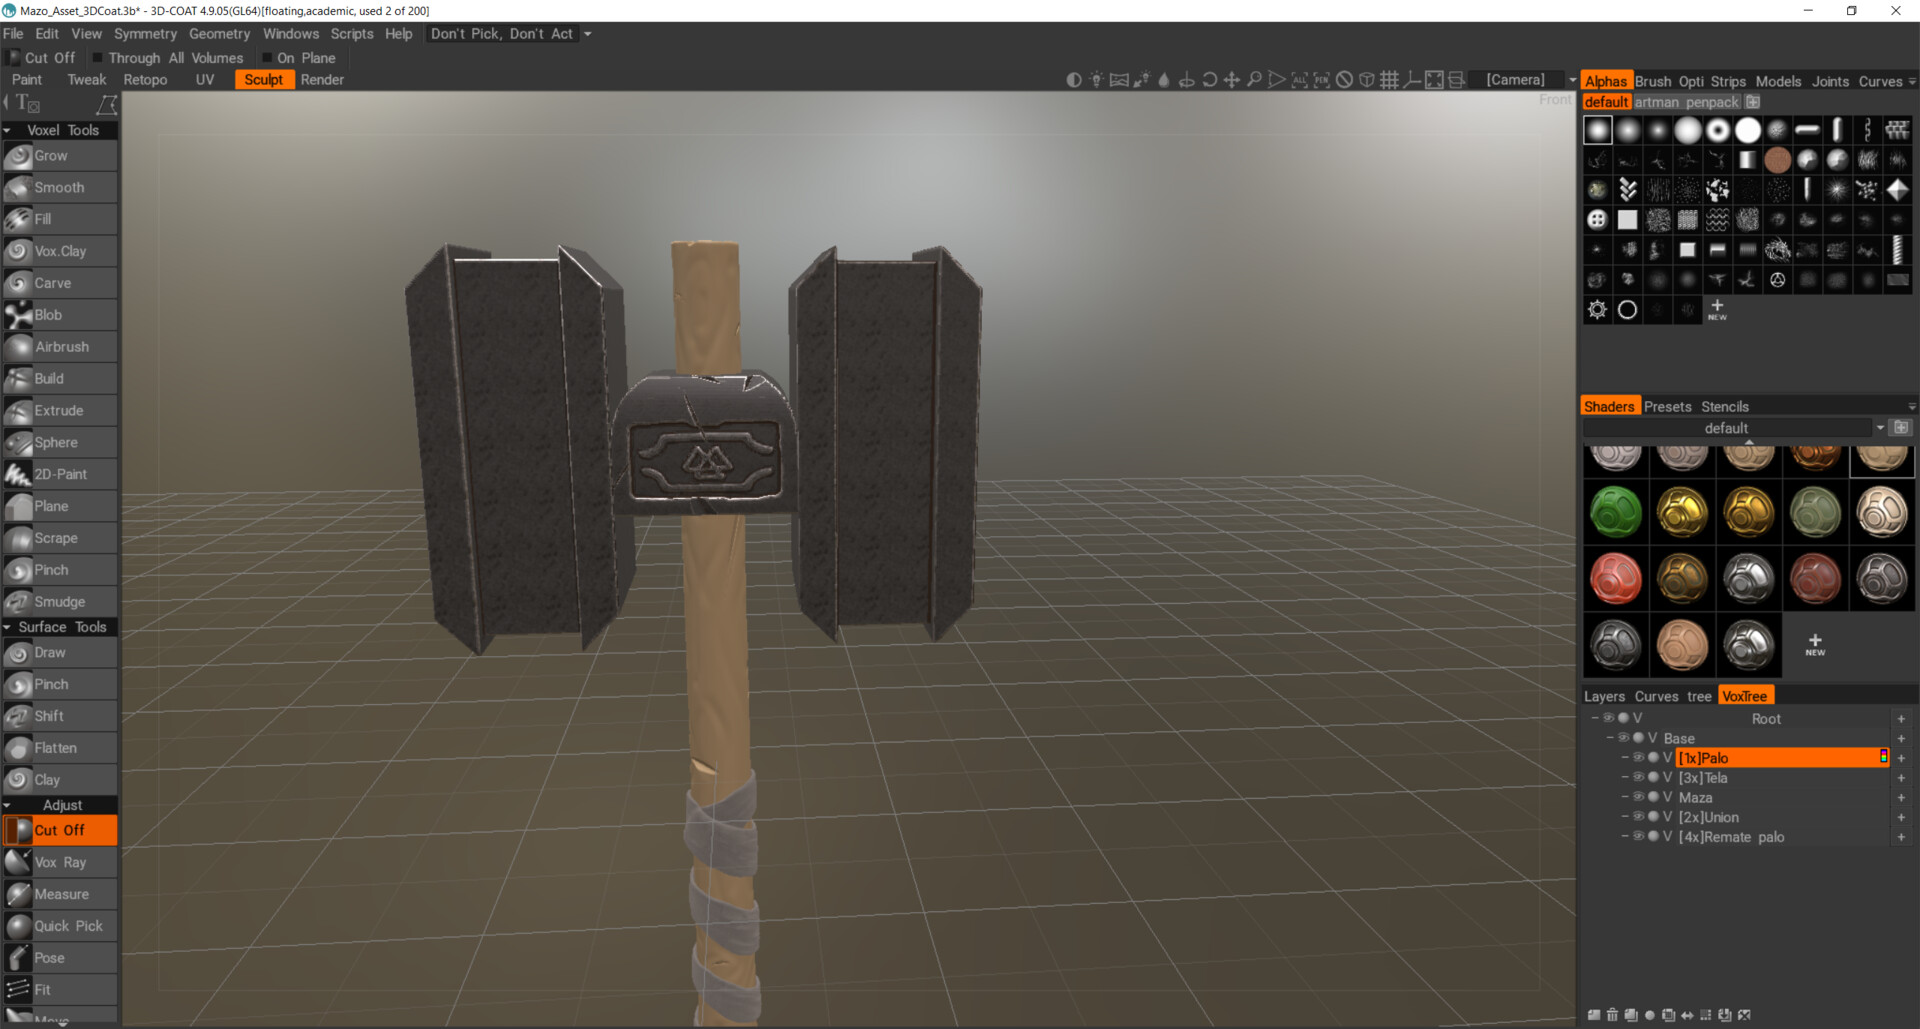Activate the Blob tool
Image resolution: width=1920 pixels, height=1029 pixels.
coord(60,316)
